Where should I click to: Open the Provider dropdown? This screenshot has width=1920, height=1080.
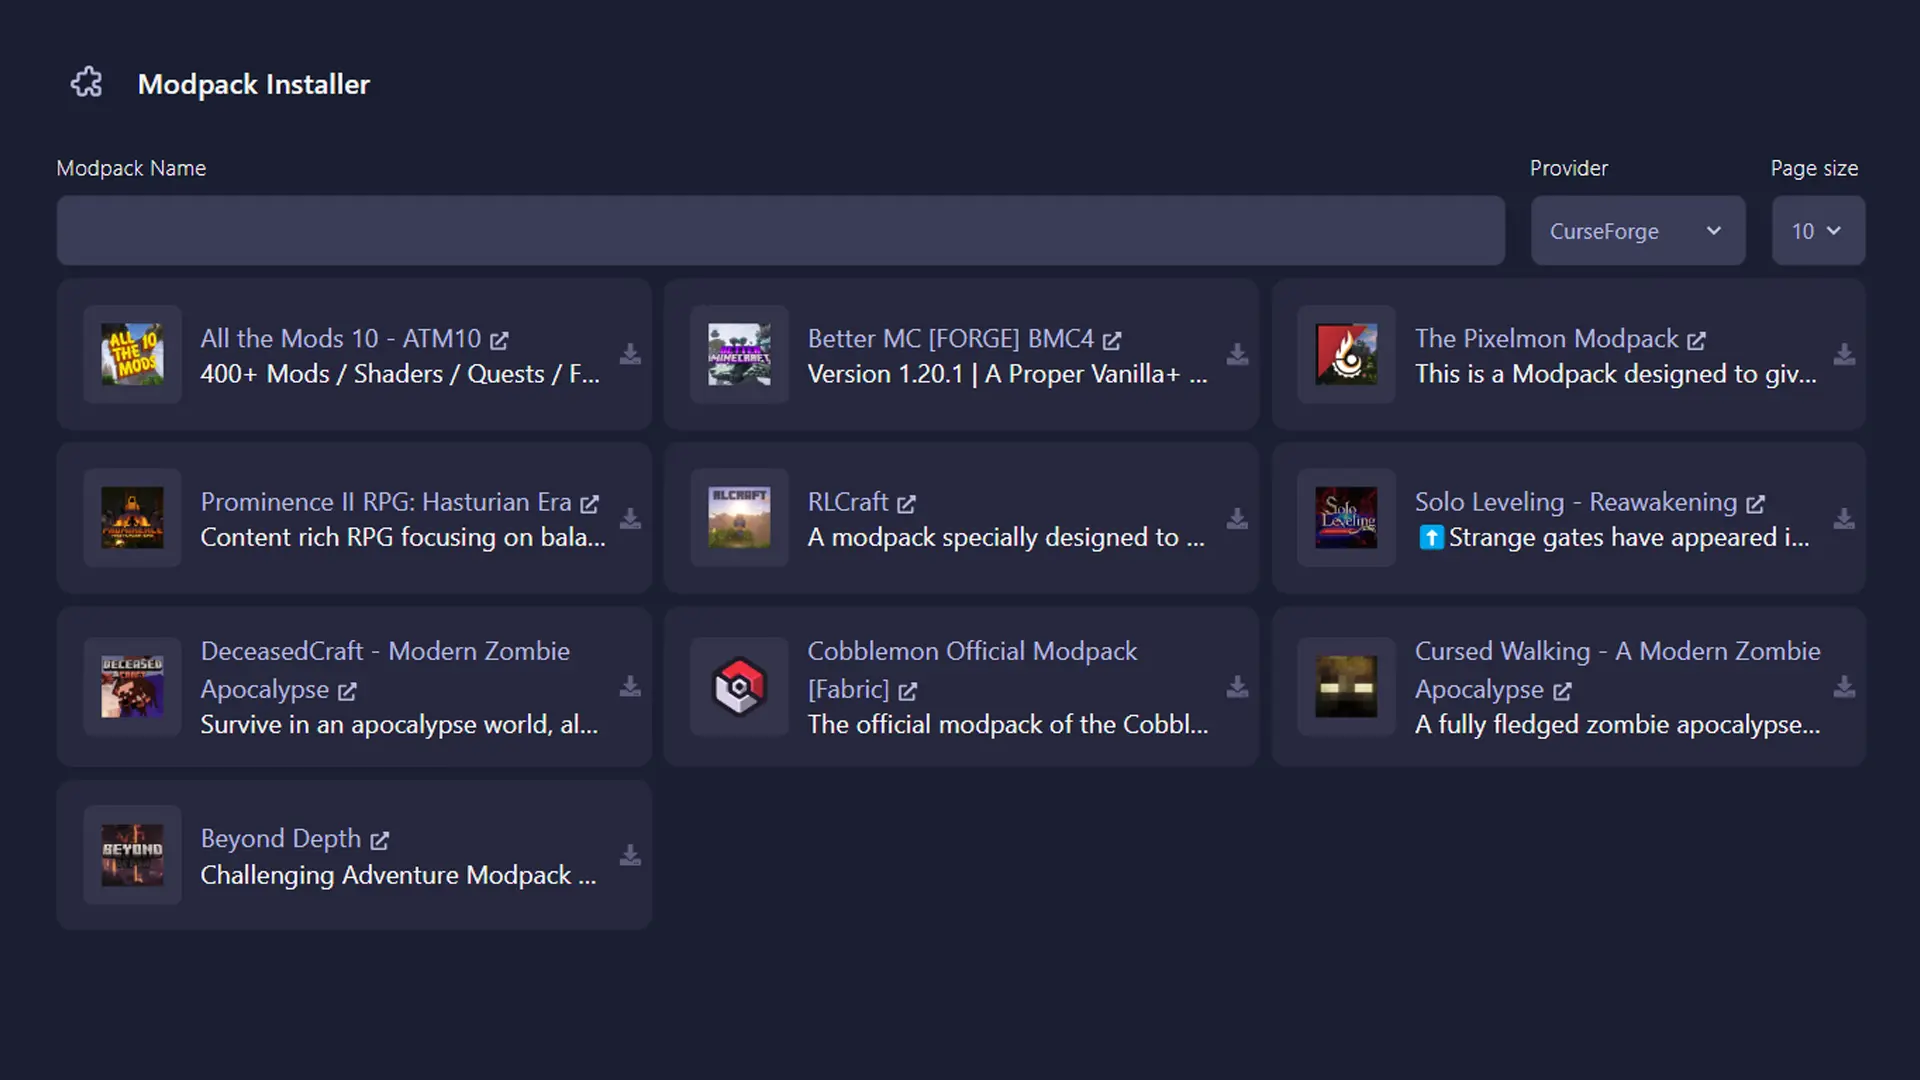click(x=1637, y=230)
